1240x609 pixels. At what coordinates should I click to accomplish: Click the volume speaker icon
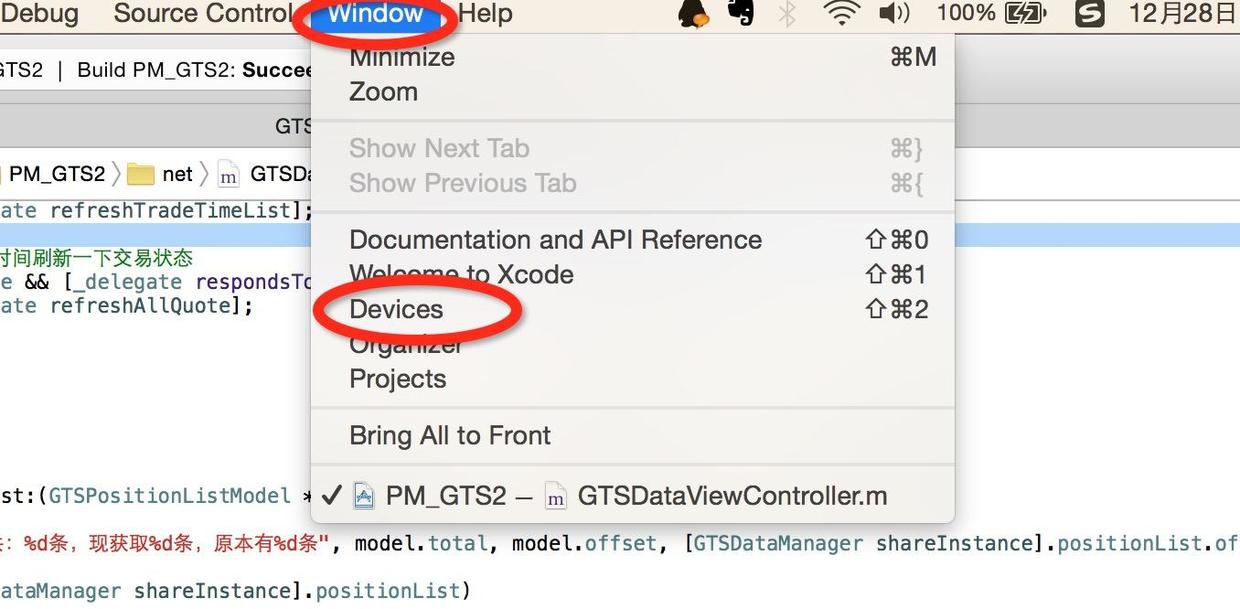point(893,14)
